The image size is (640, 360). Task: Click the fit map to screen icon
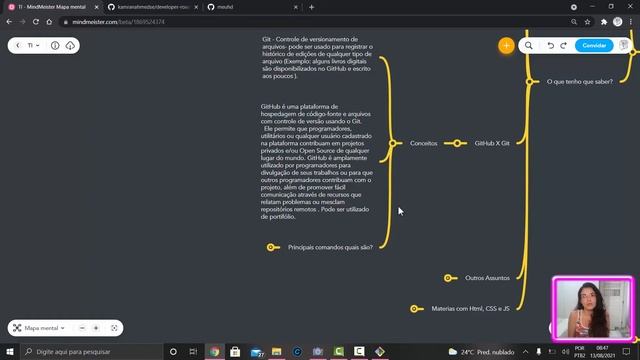[114, 328]
